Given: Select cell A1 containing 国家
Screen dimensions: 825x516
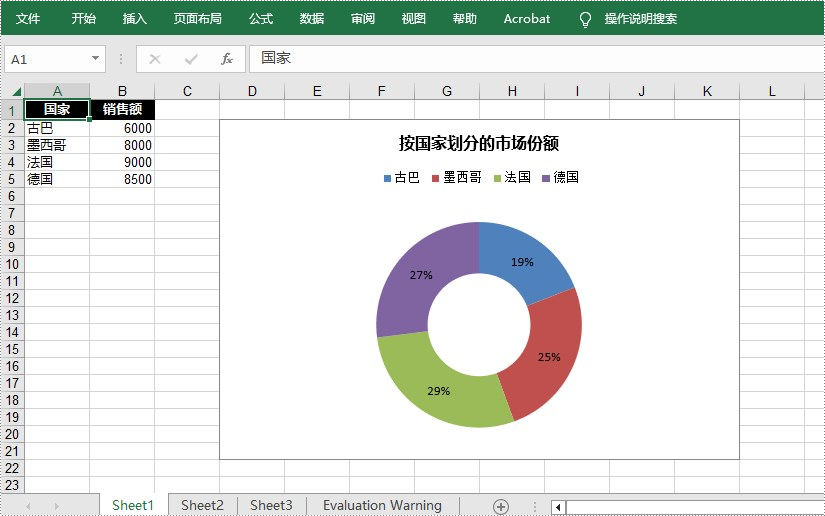Looking at the screenshot, I should 57,109.
